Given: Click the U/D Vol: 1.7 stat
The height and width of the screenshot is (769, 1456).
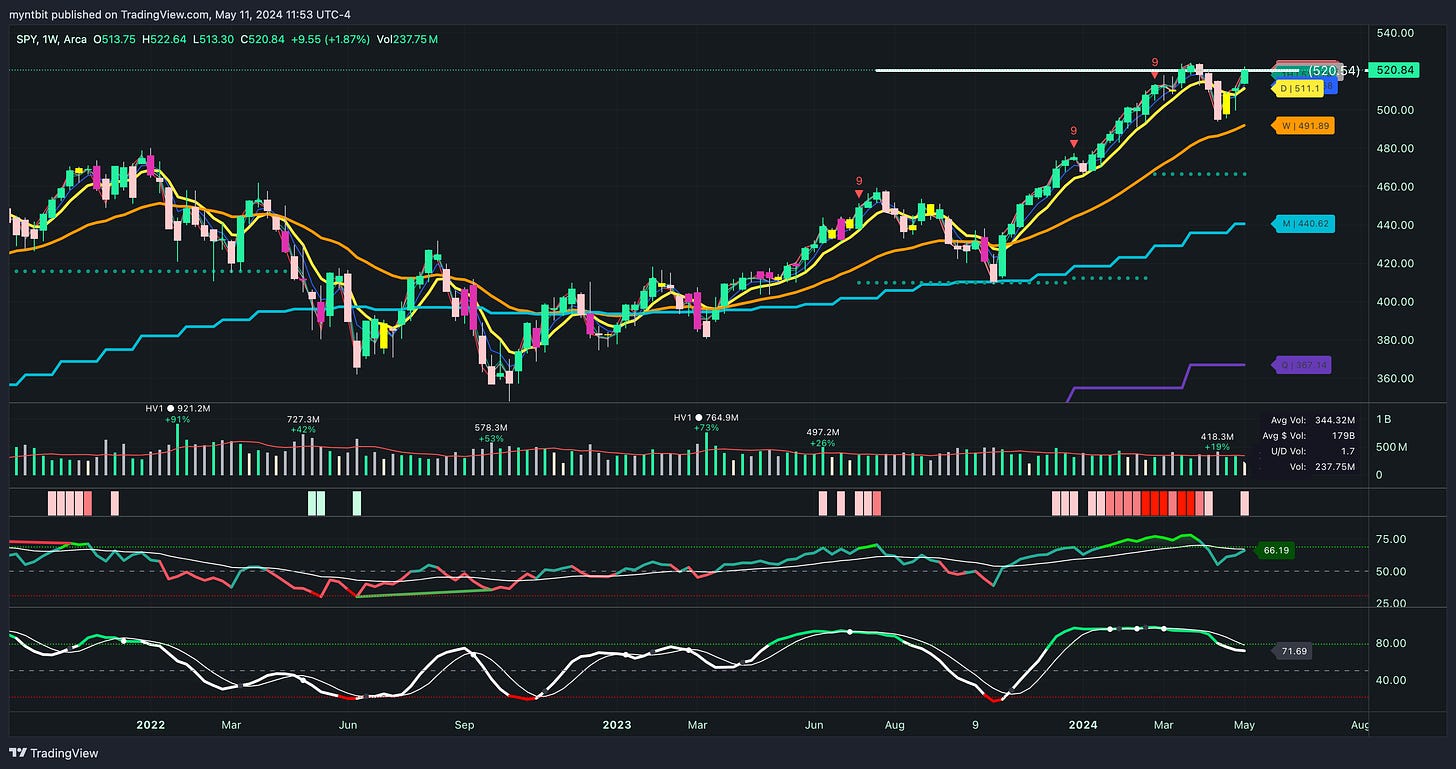Looking at the screenshot, I should pyautogui.click(x=1313, y=450).
